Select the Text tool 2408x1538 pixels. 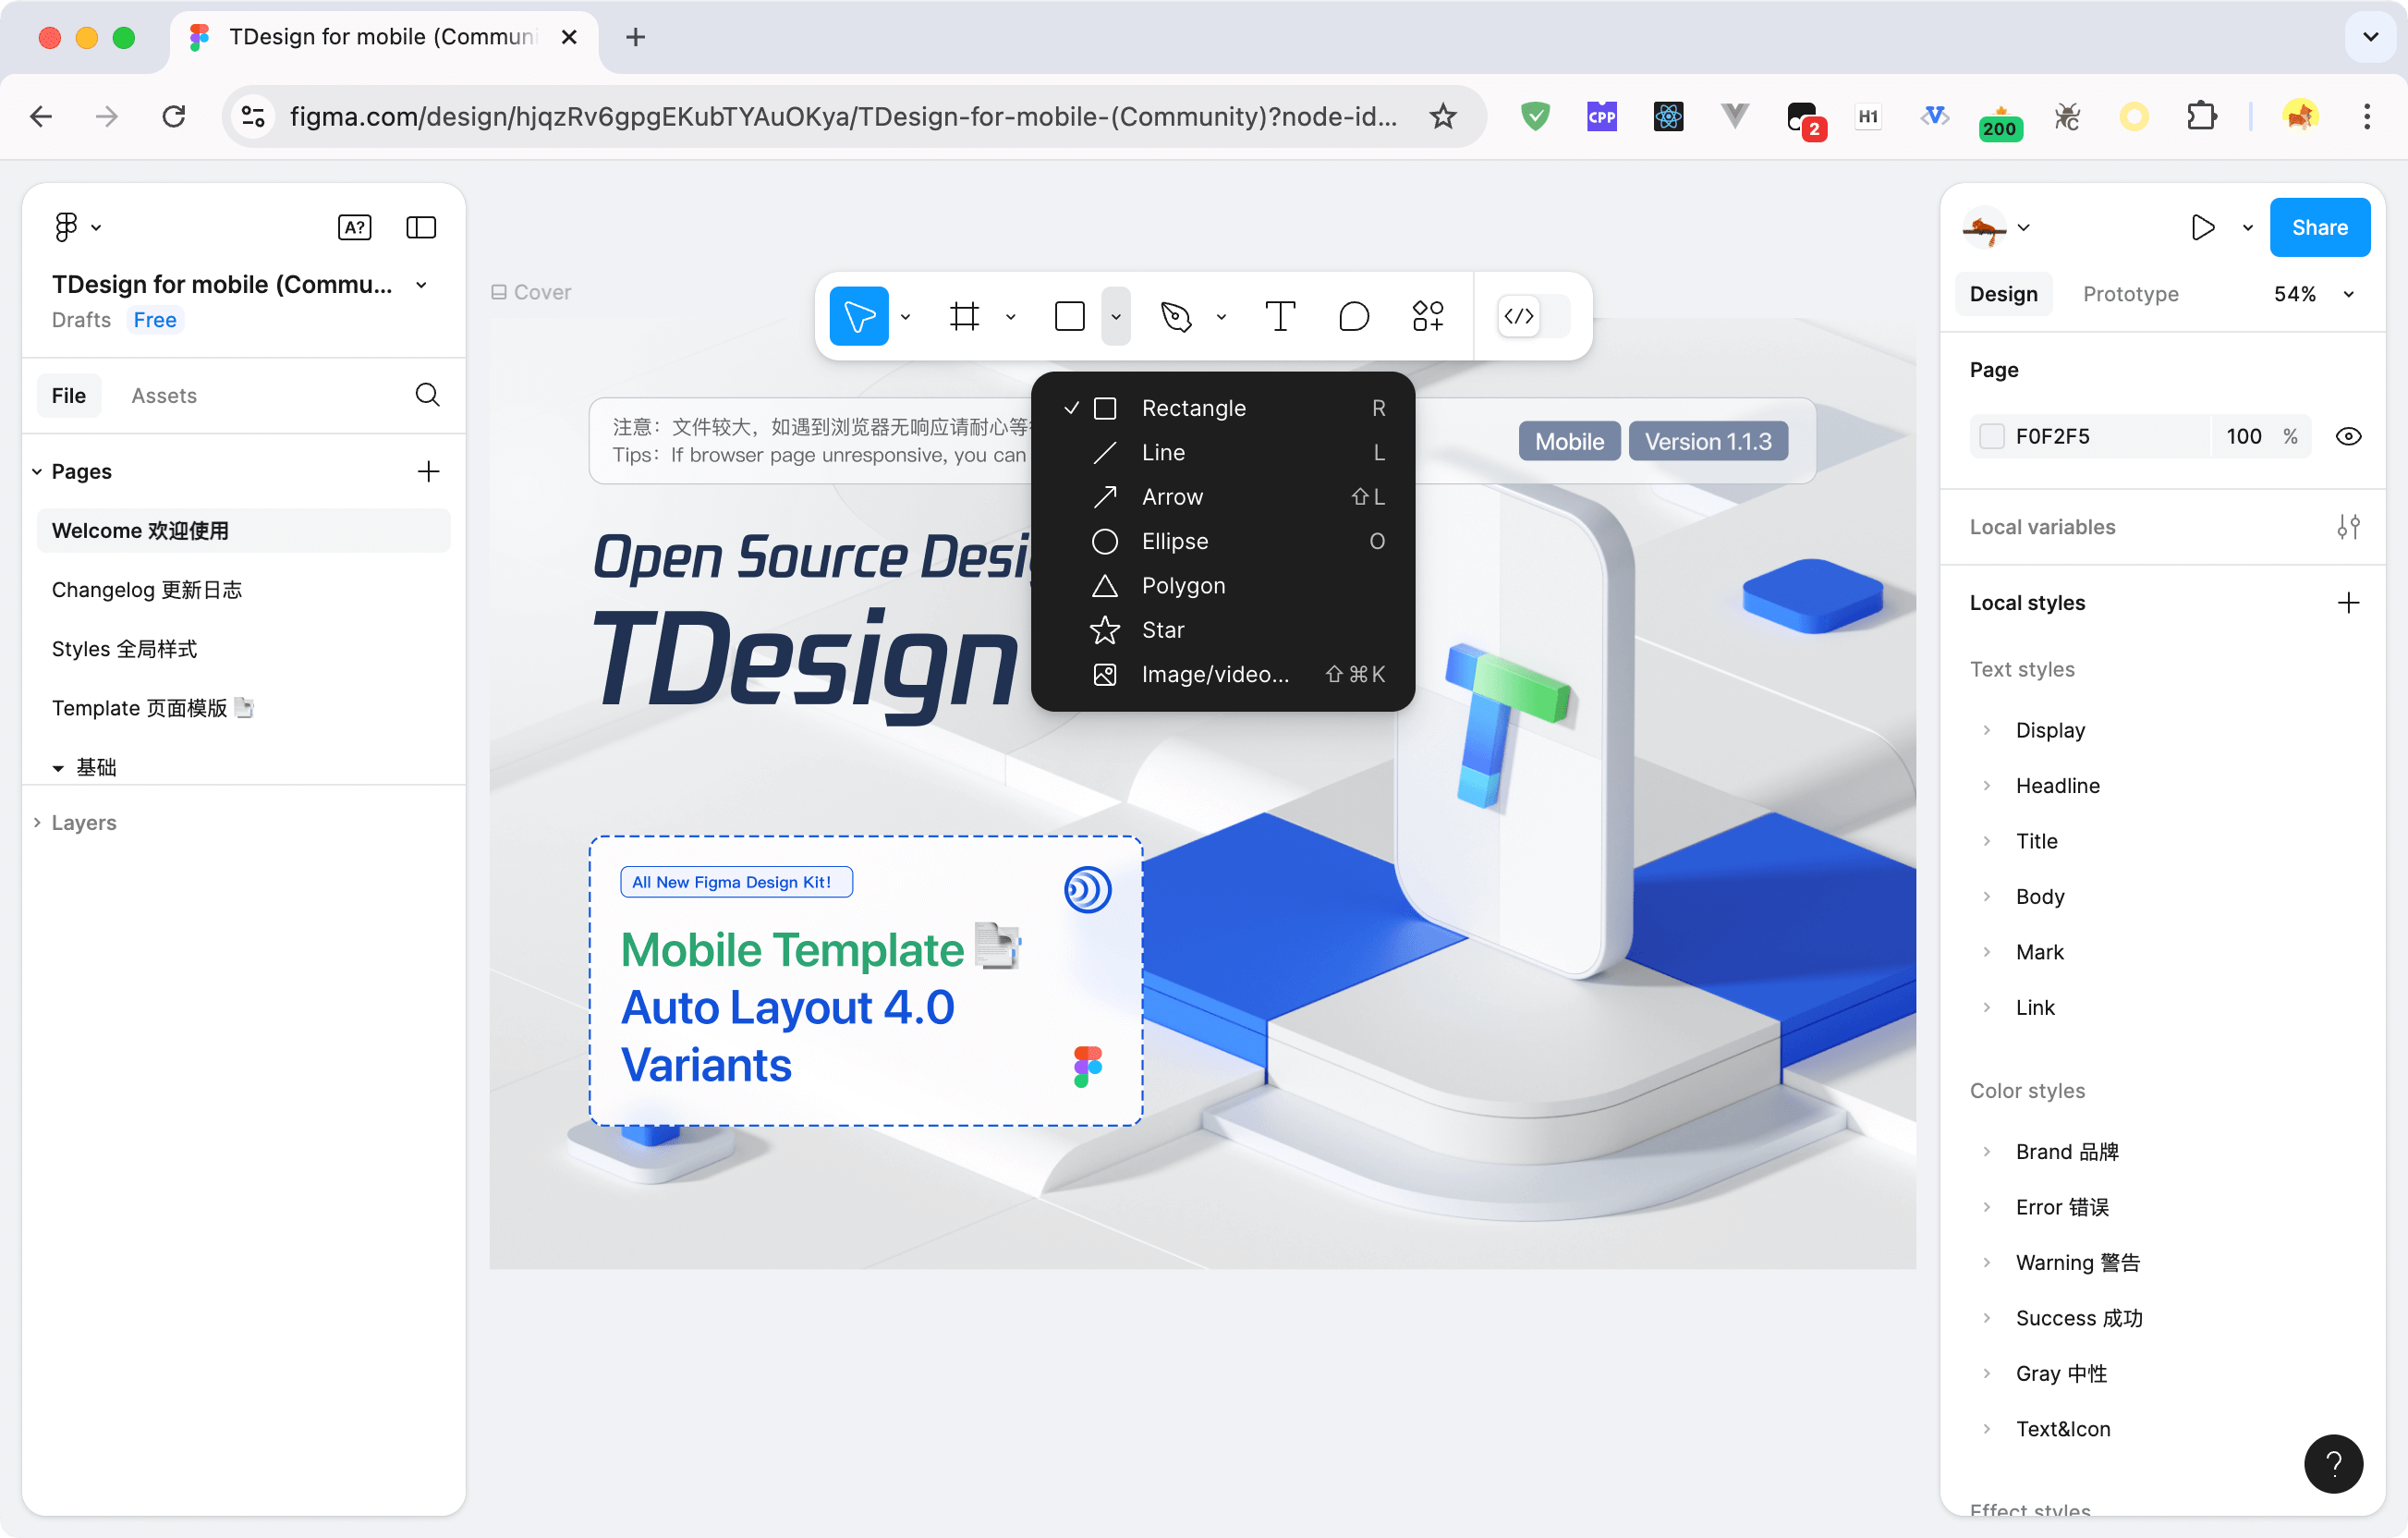click(1279, 317)
